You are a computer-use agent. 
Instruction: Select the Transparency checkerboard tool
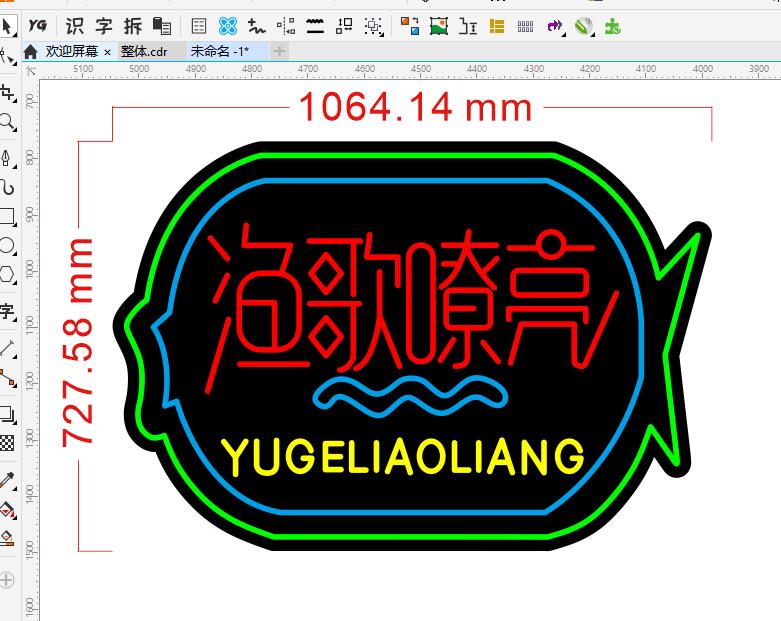7,443
